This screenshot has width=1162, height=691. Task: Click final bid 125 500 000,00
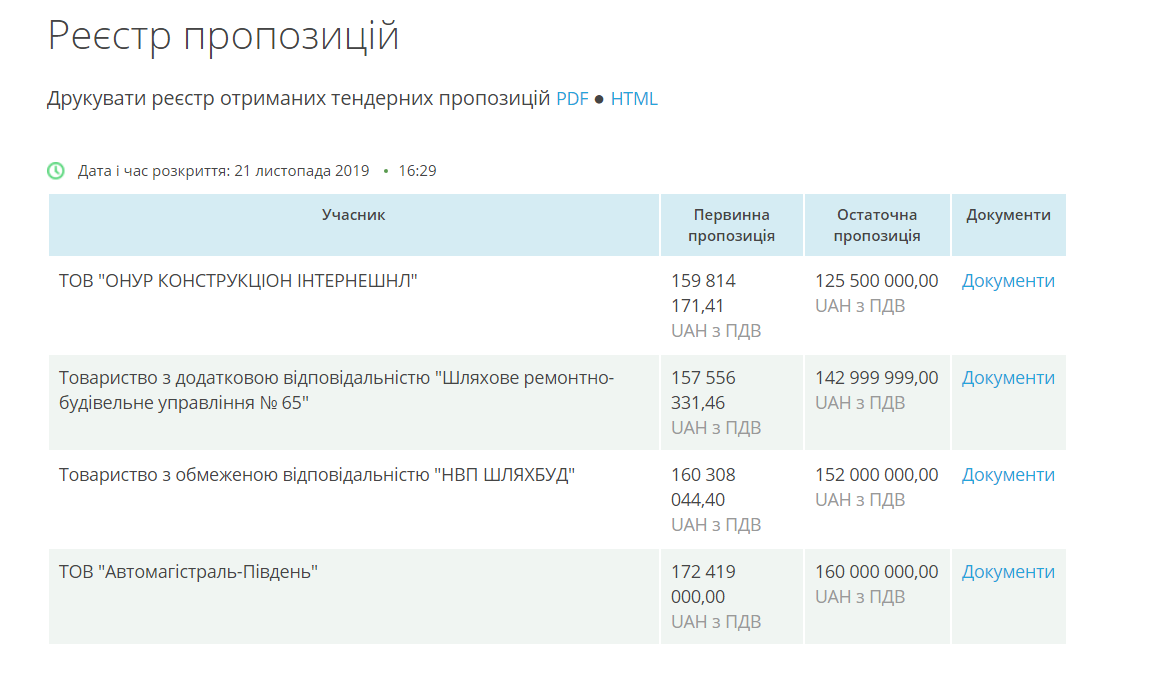tap(877, 281)
